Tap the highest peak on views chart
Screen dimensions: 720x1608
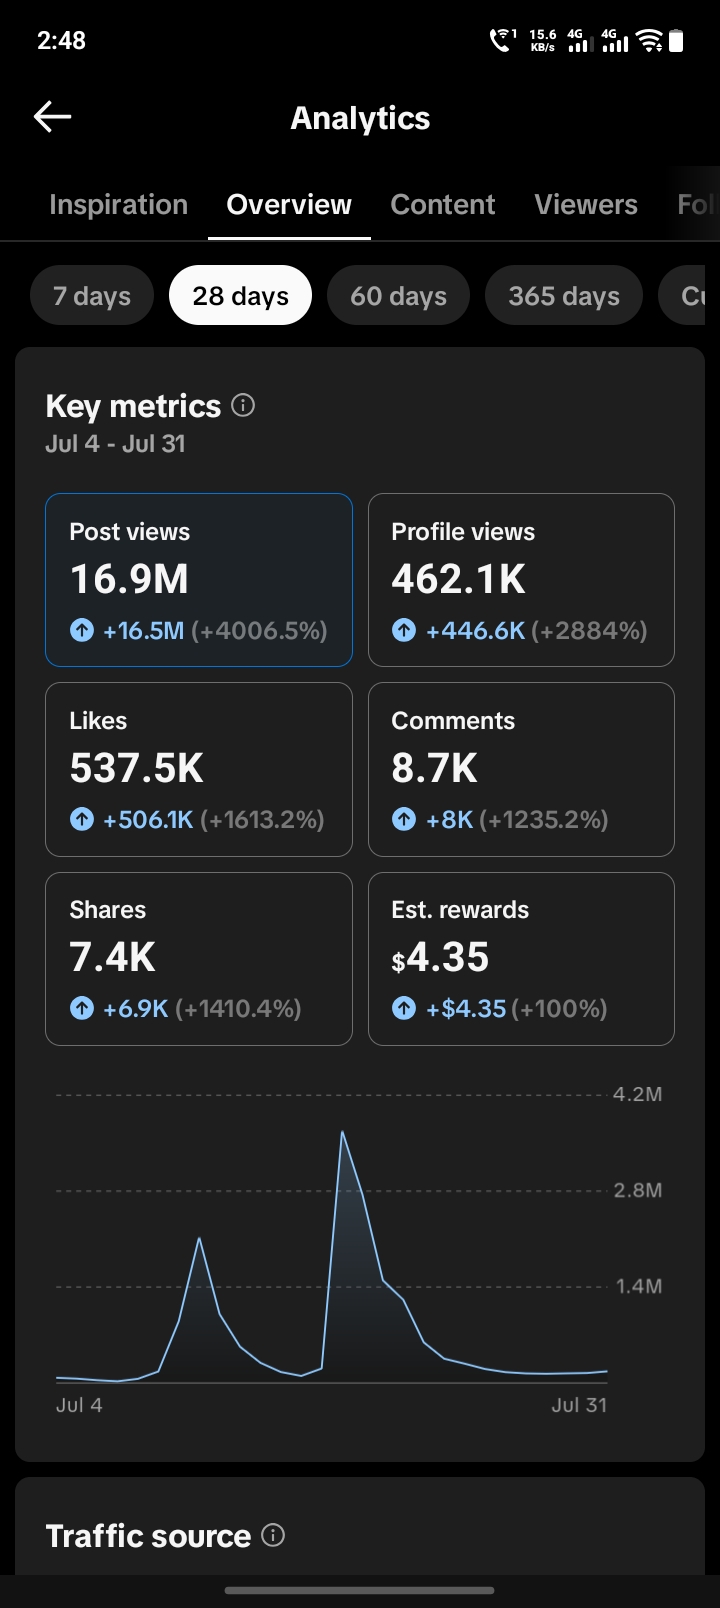tap(342, 1132)
